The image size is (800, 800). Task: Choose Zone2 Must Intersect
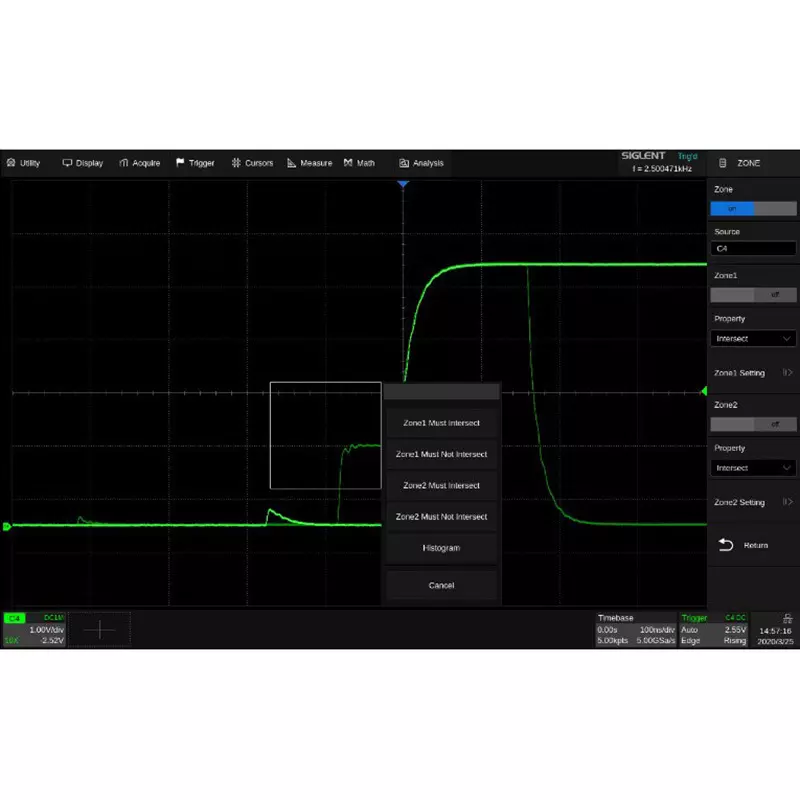click(x=441, y=485)
